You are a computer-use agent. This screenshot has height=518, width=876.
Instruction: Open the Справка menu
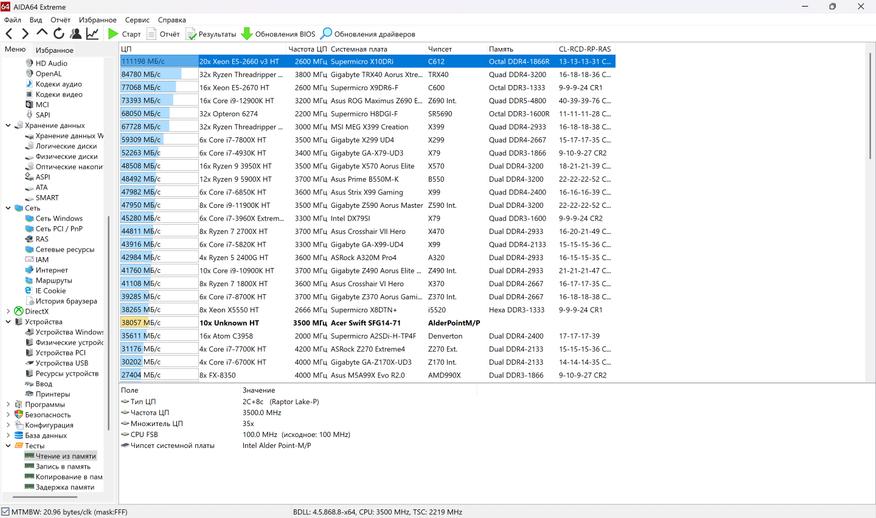(x=172, y=20)
